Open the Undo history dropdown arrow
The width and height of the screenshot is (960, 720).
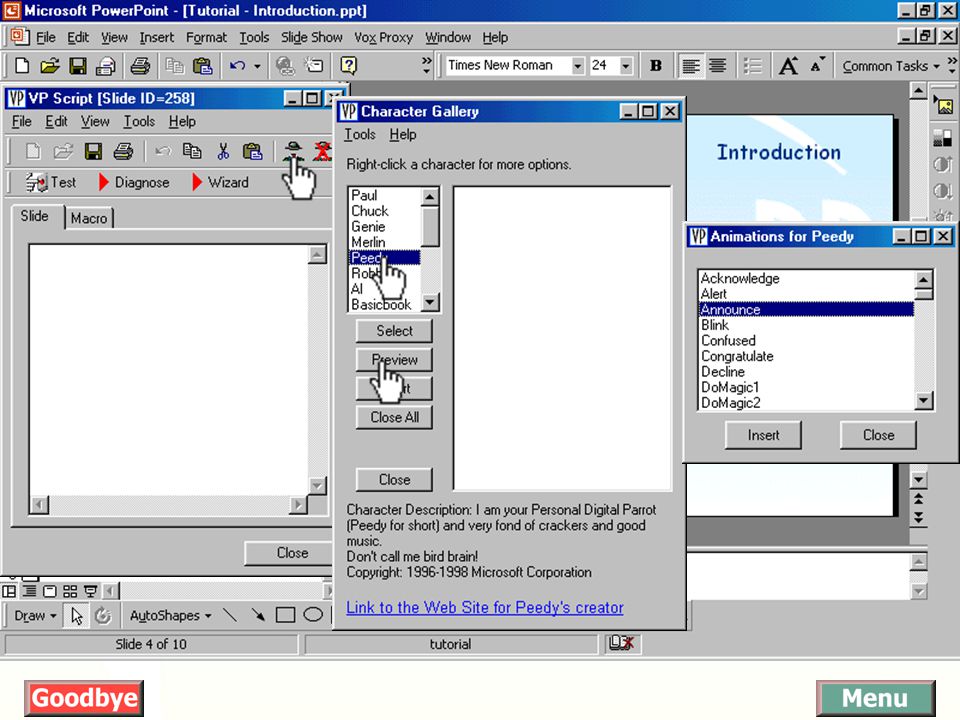pyautogui.click(x=257, y=66)
